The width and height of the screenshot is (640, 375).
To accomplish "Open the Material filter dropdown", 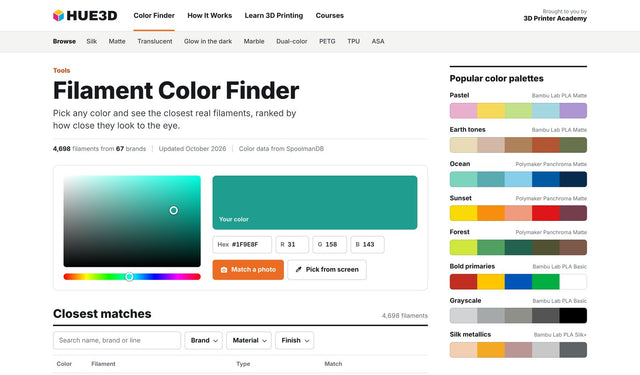I will 249,340.
